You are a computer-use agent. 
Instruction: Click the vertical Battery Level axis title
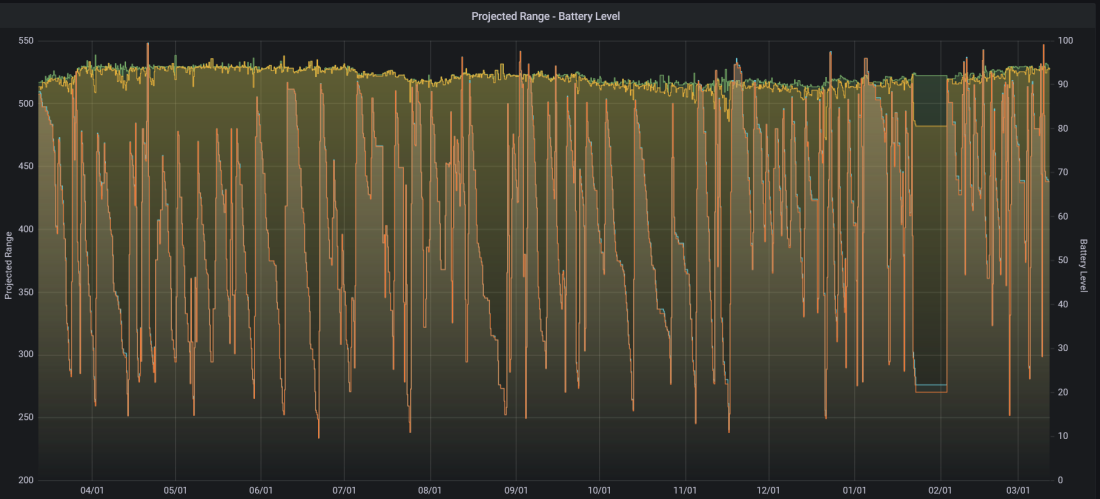coord(1083,265)
